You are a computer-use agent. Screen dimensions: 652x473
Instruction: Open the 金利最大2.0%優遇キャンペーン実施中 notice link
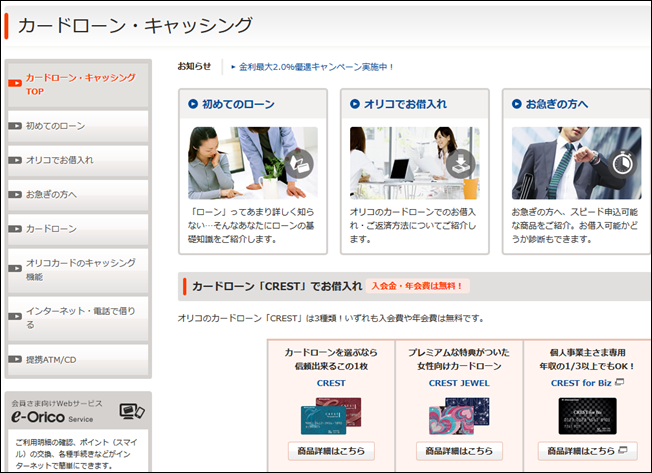coord(316,67)
